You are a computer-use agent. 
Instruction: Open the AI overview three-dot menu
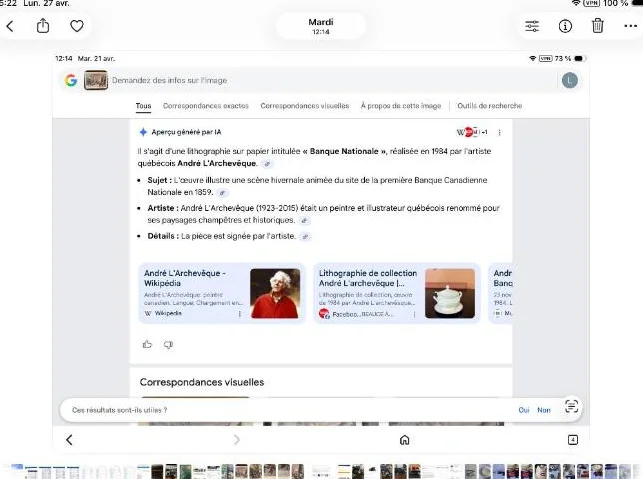point(499,132)
